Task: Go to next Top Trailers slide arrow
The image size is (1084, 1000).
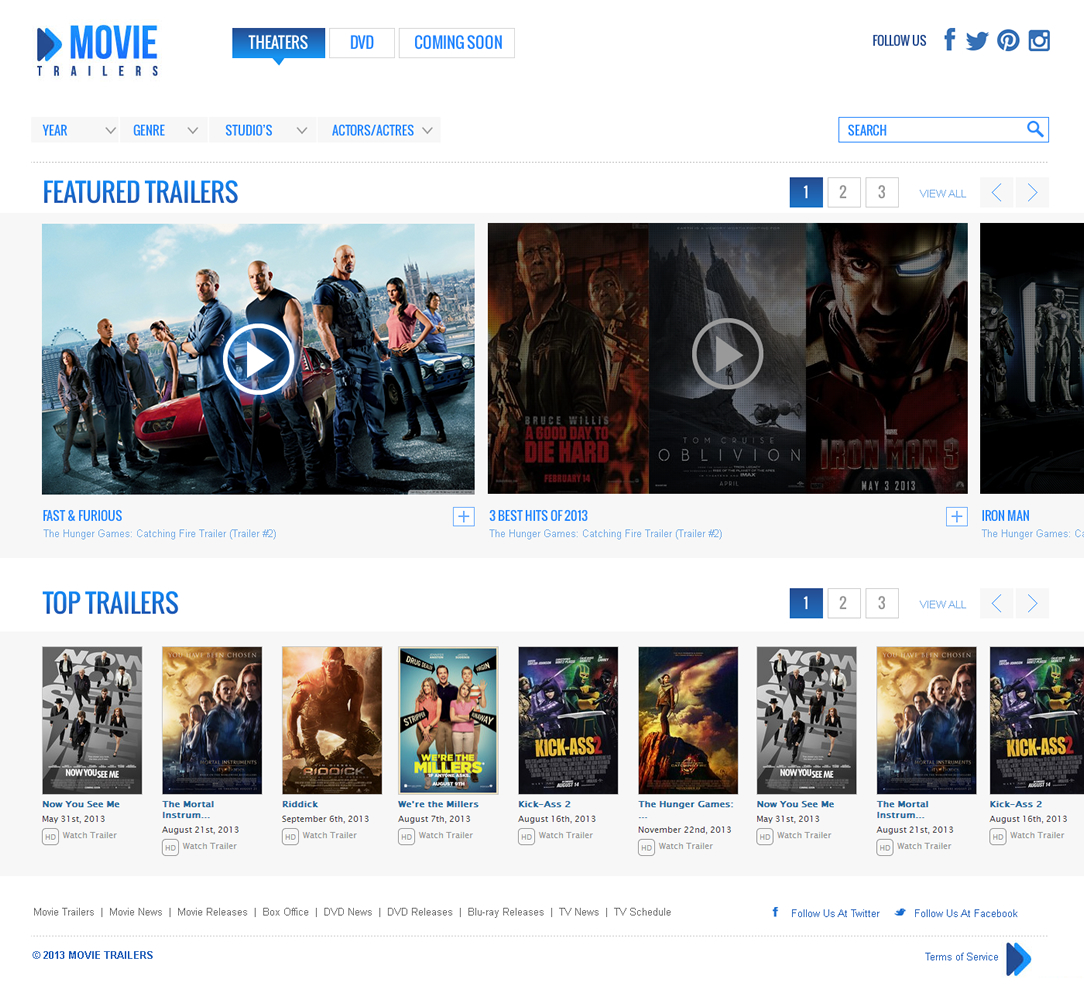Action: click(1032, 603)
